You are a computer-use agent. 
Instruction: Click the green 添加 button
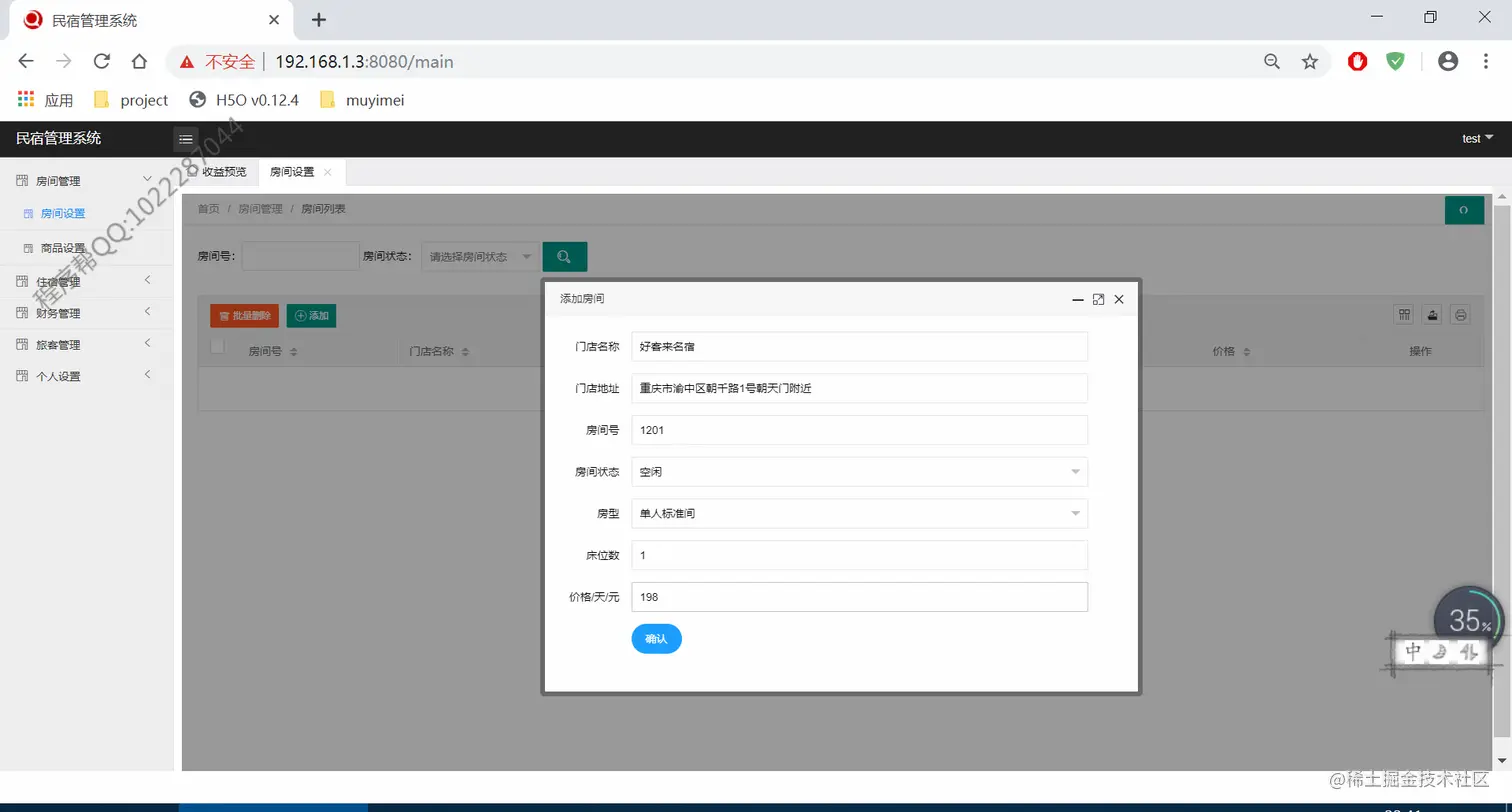coord(311,316)
